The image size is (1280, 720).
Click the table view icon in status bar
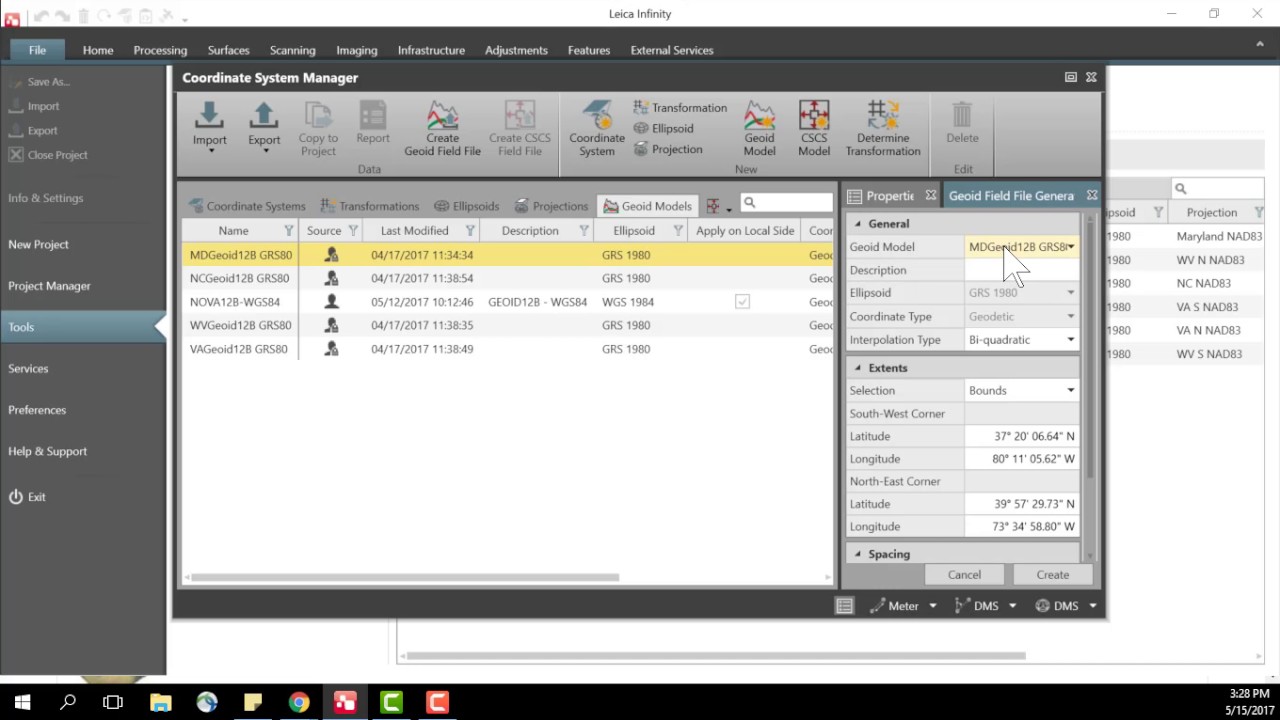click(x=844, y=605)
